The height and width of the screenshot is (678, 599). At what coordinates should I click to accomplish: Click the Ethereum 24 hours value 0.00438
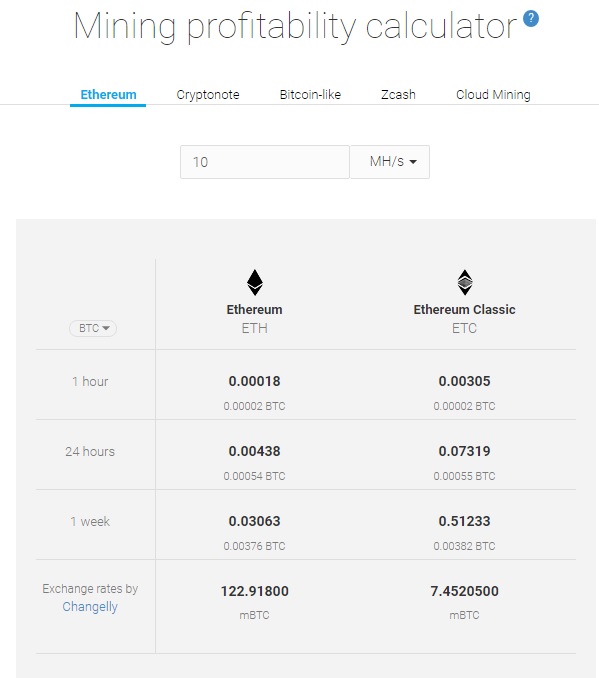[254, 451]
